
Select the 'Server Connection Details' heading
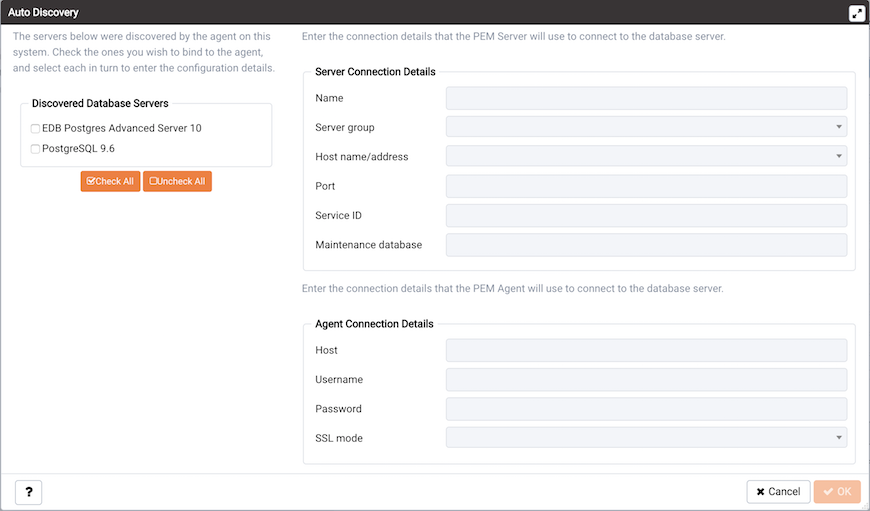click(375, 72)
